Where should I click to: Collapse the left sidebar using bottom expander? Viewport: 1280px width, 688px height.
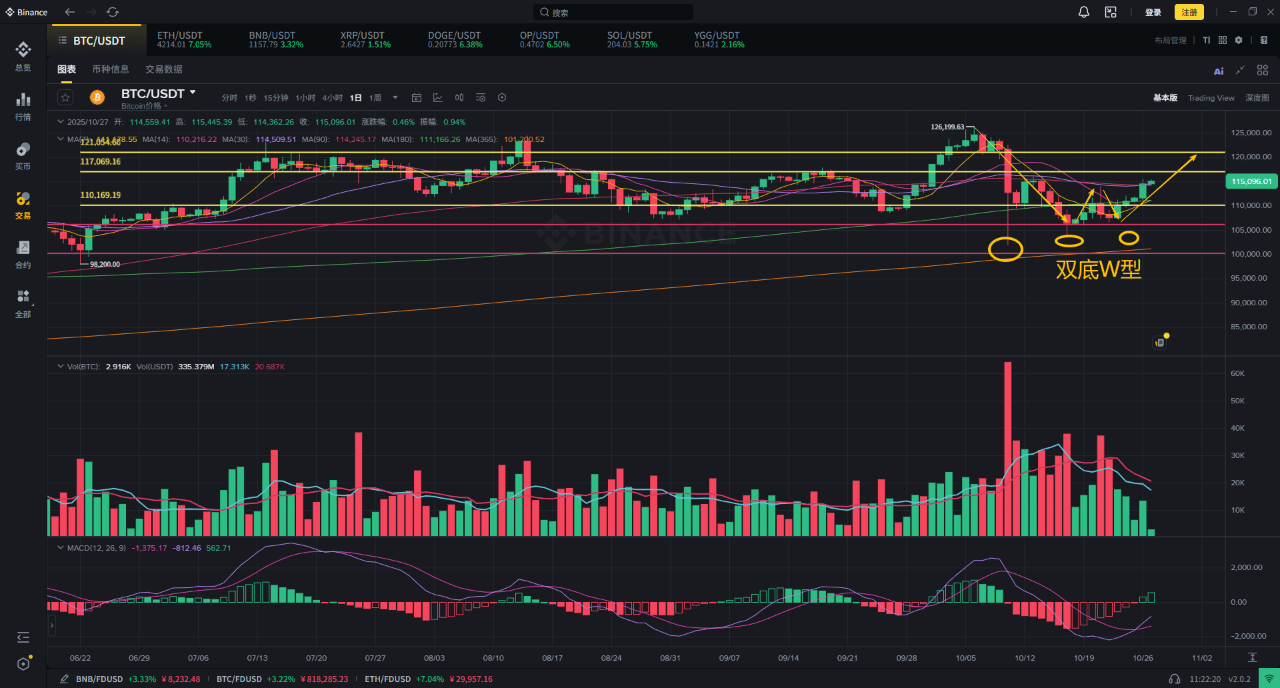click(22, 637)
